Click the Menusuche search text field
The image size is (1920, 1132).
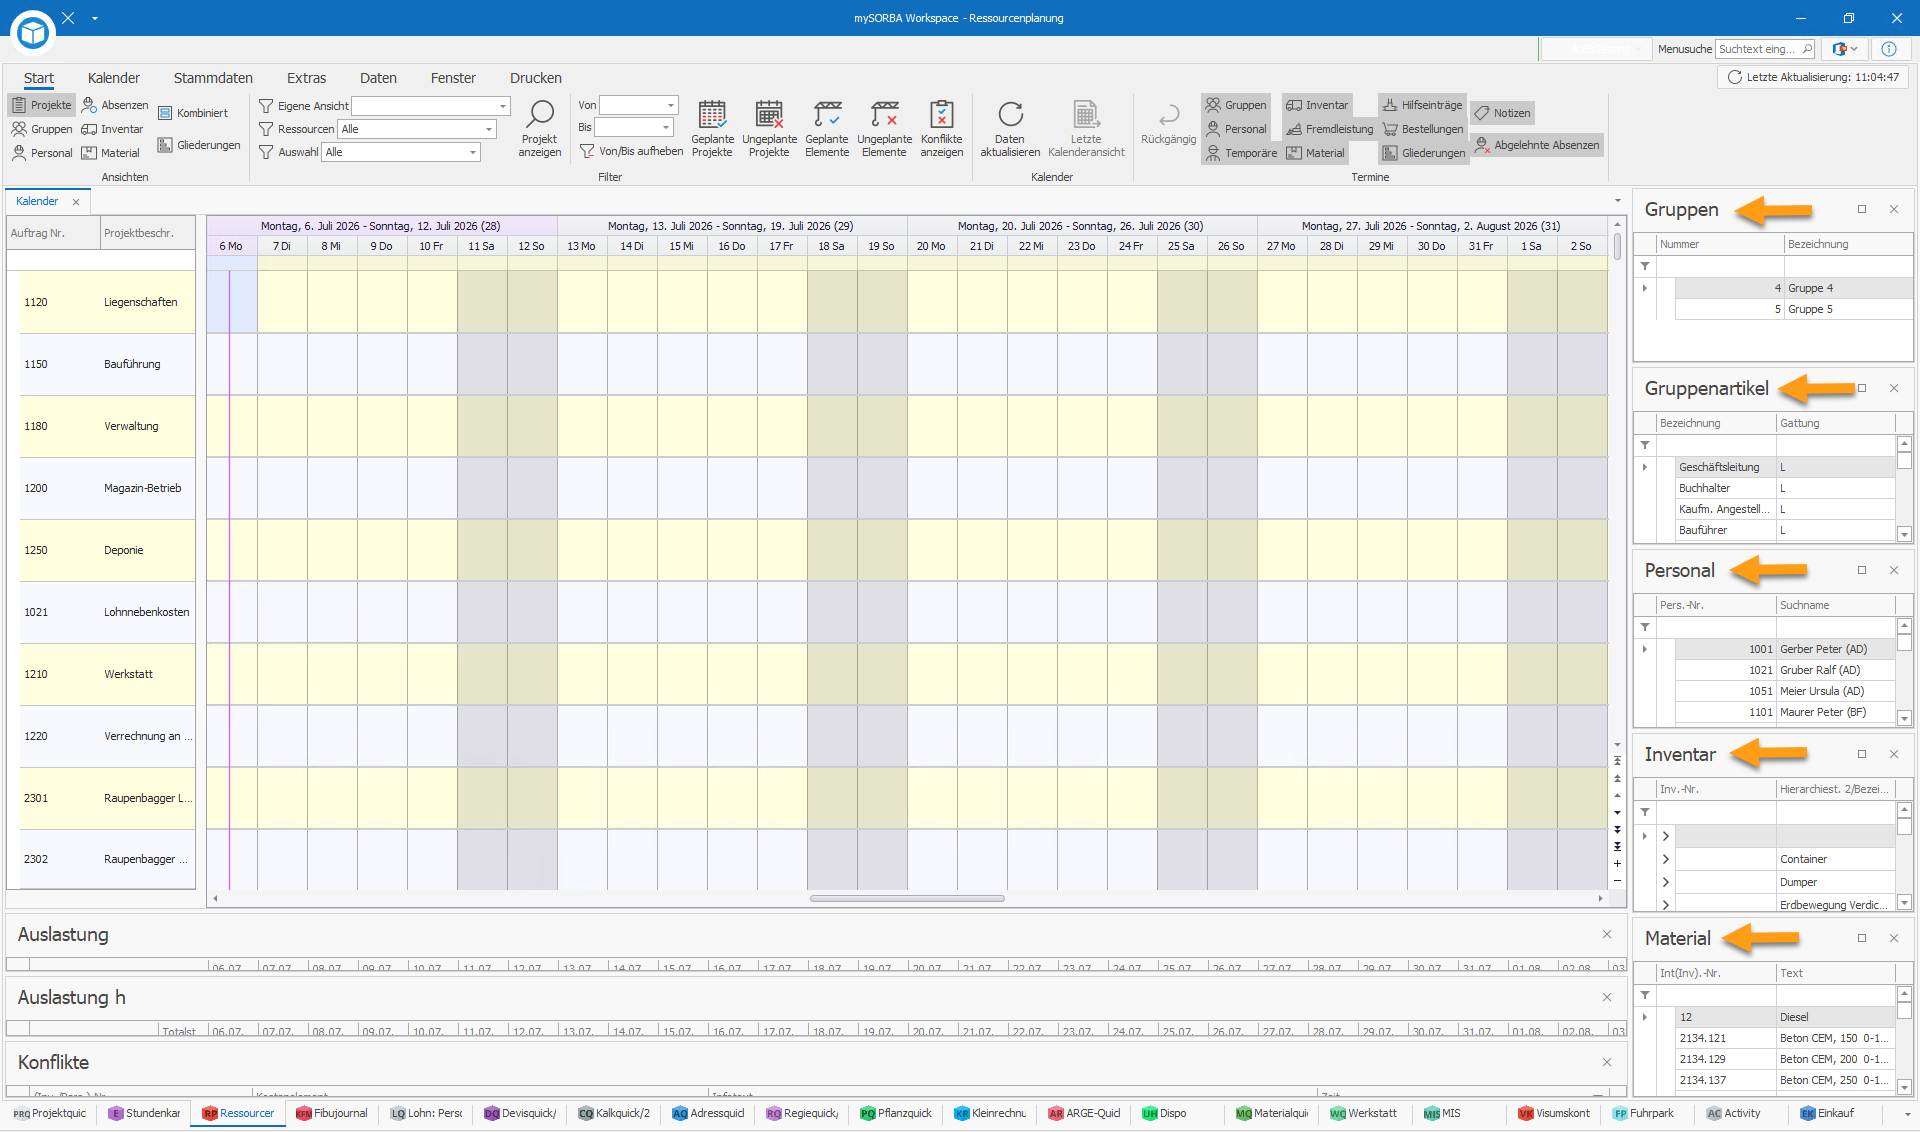click(x=1765, y=49)
